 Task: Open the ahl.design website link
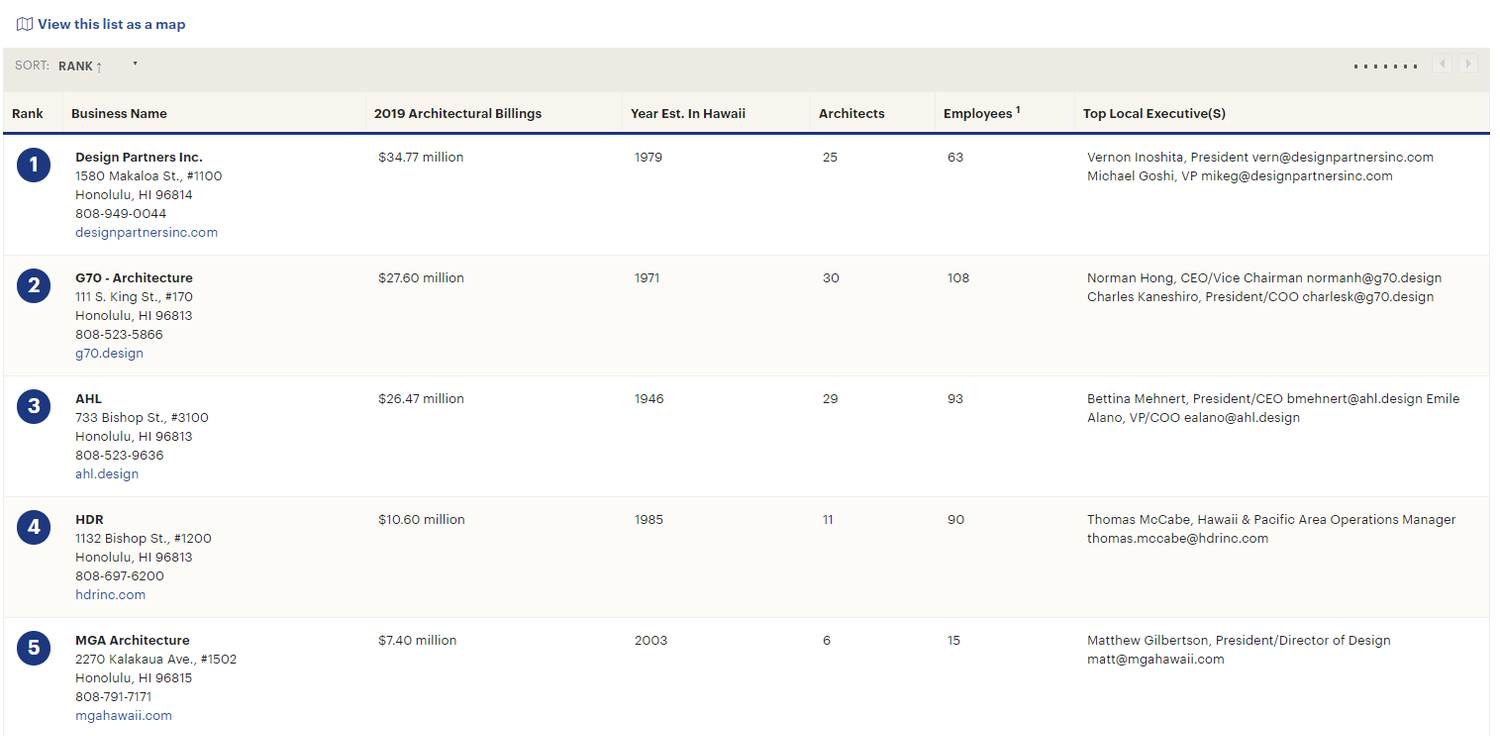tap(107, 474)
